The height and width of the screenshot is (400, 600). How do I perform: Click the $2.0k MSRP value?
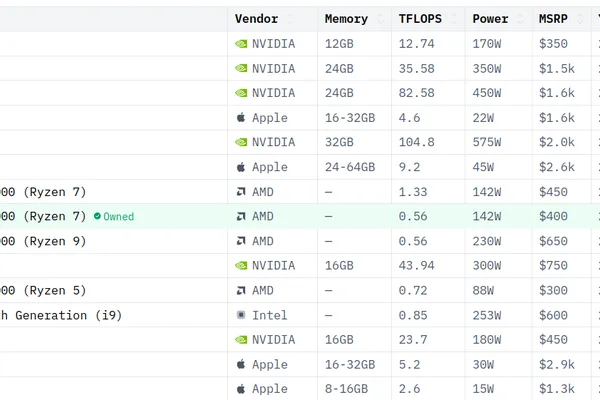tap(557, 142)
